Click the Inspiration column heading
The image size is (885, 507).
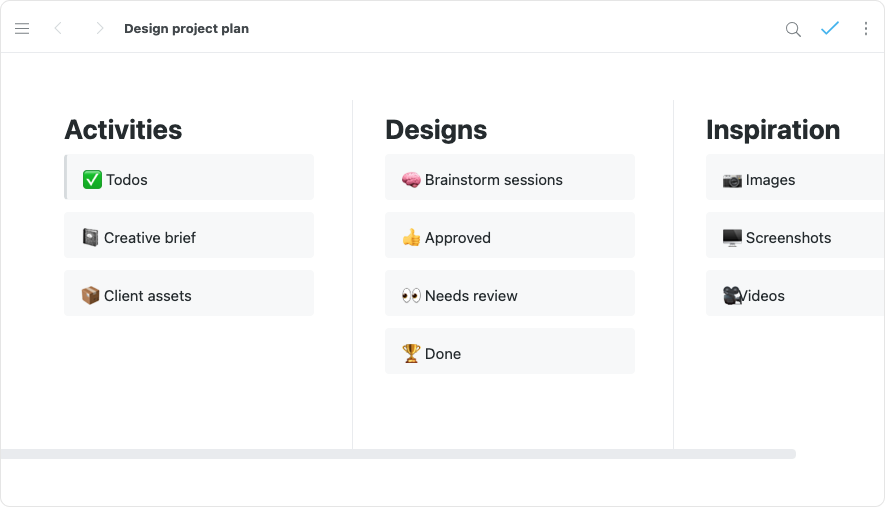pos(773,130)
